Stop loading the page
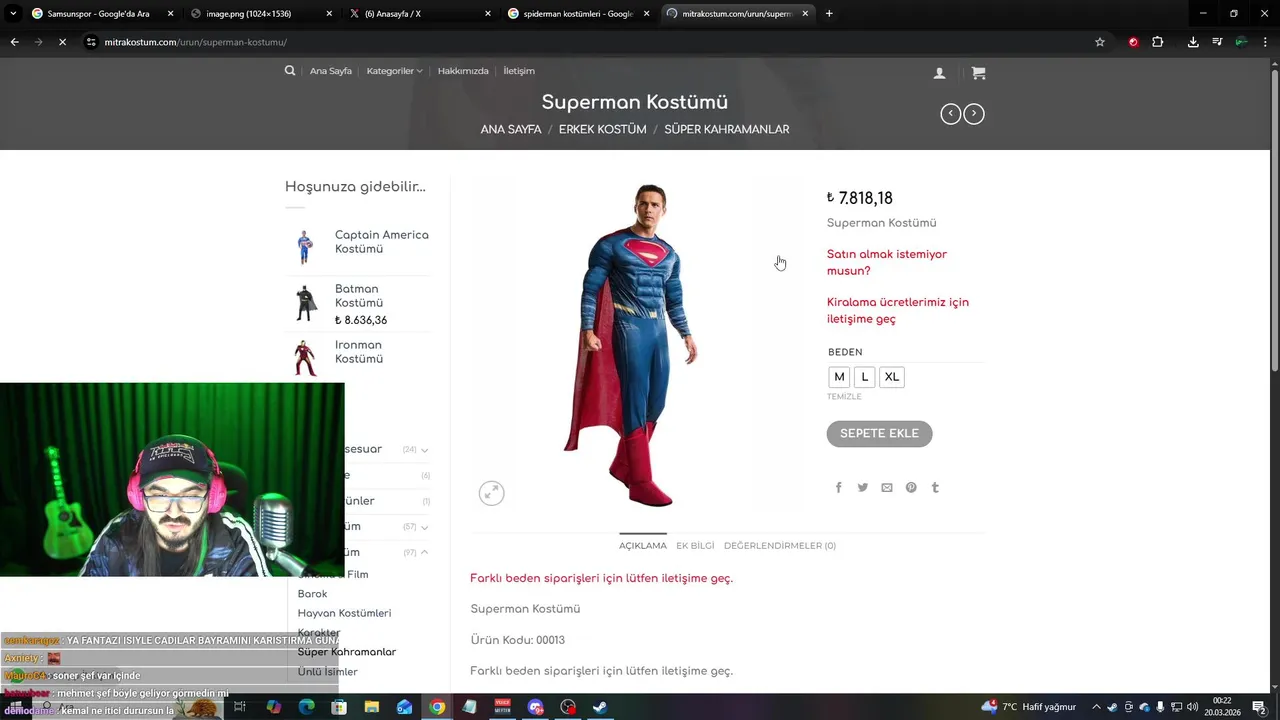Image resolution: width=1280 pixels, height=720 pixels. (62, 42)
